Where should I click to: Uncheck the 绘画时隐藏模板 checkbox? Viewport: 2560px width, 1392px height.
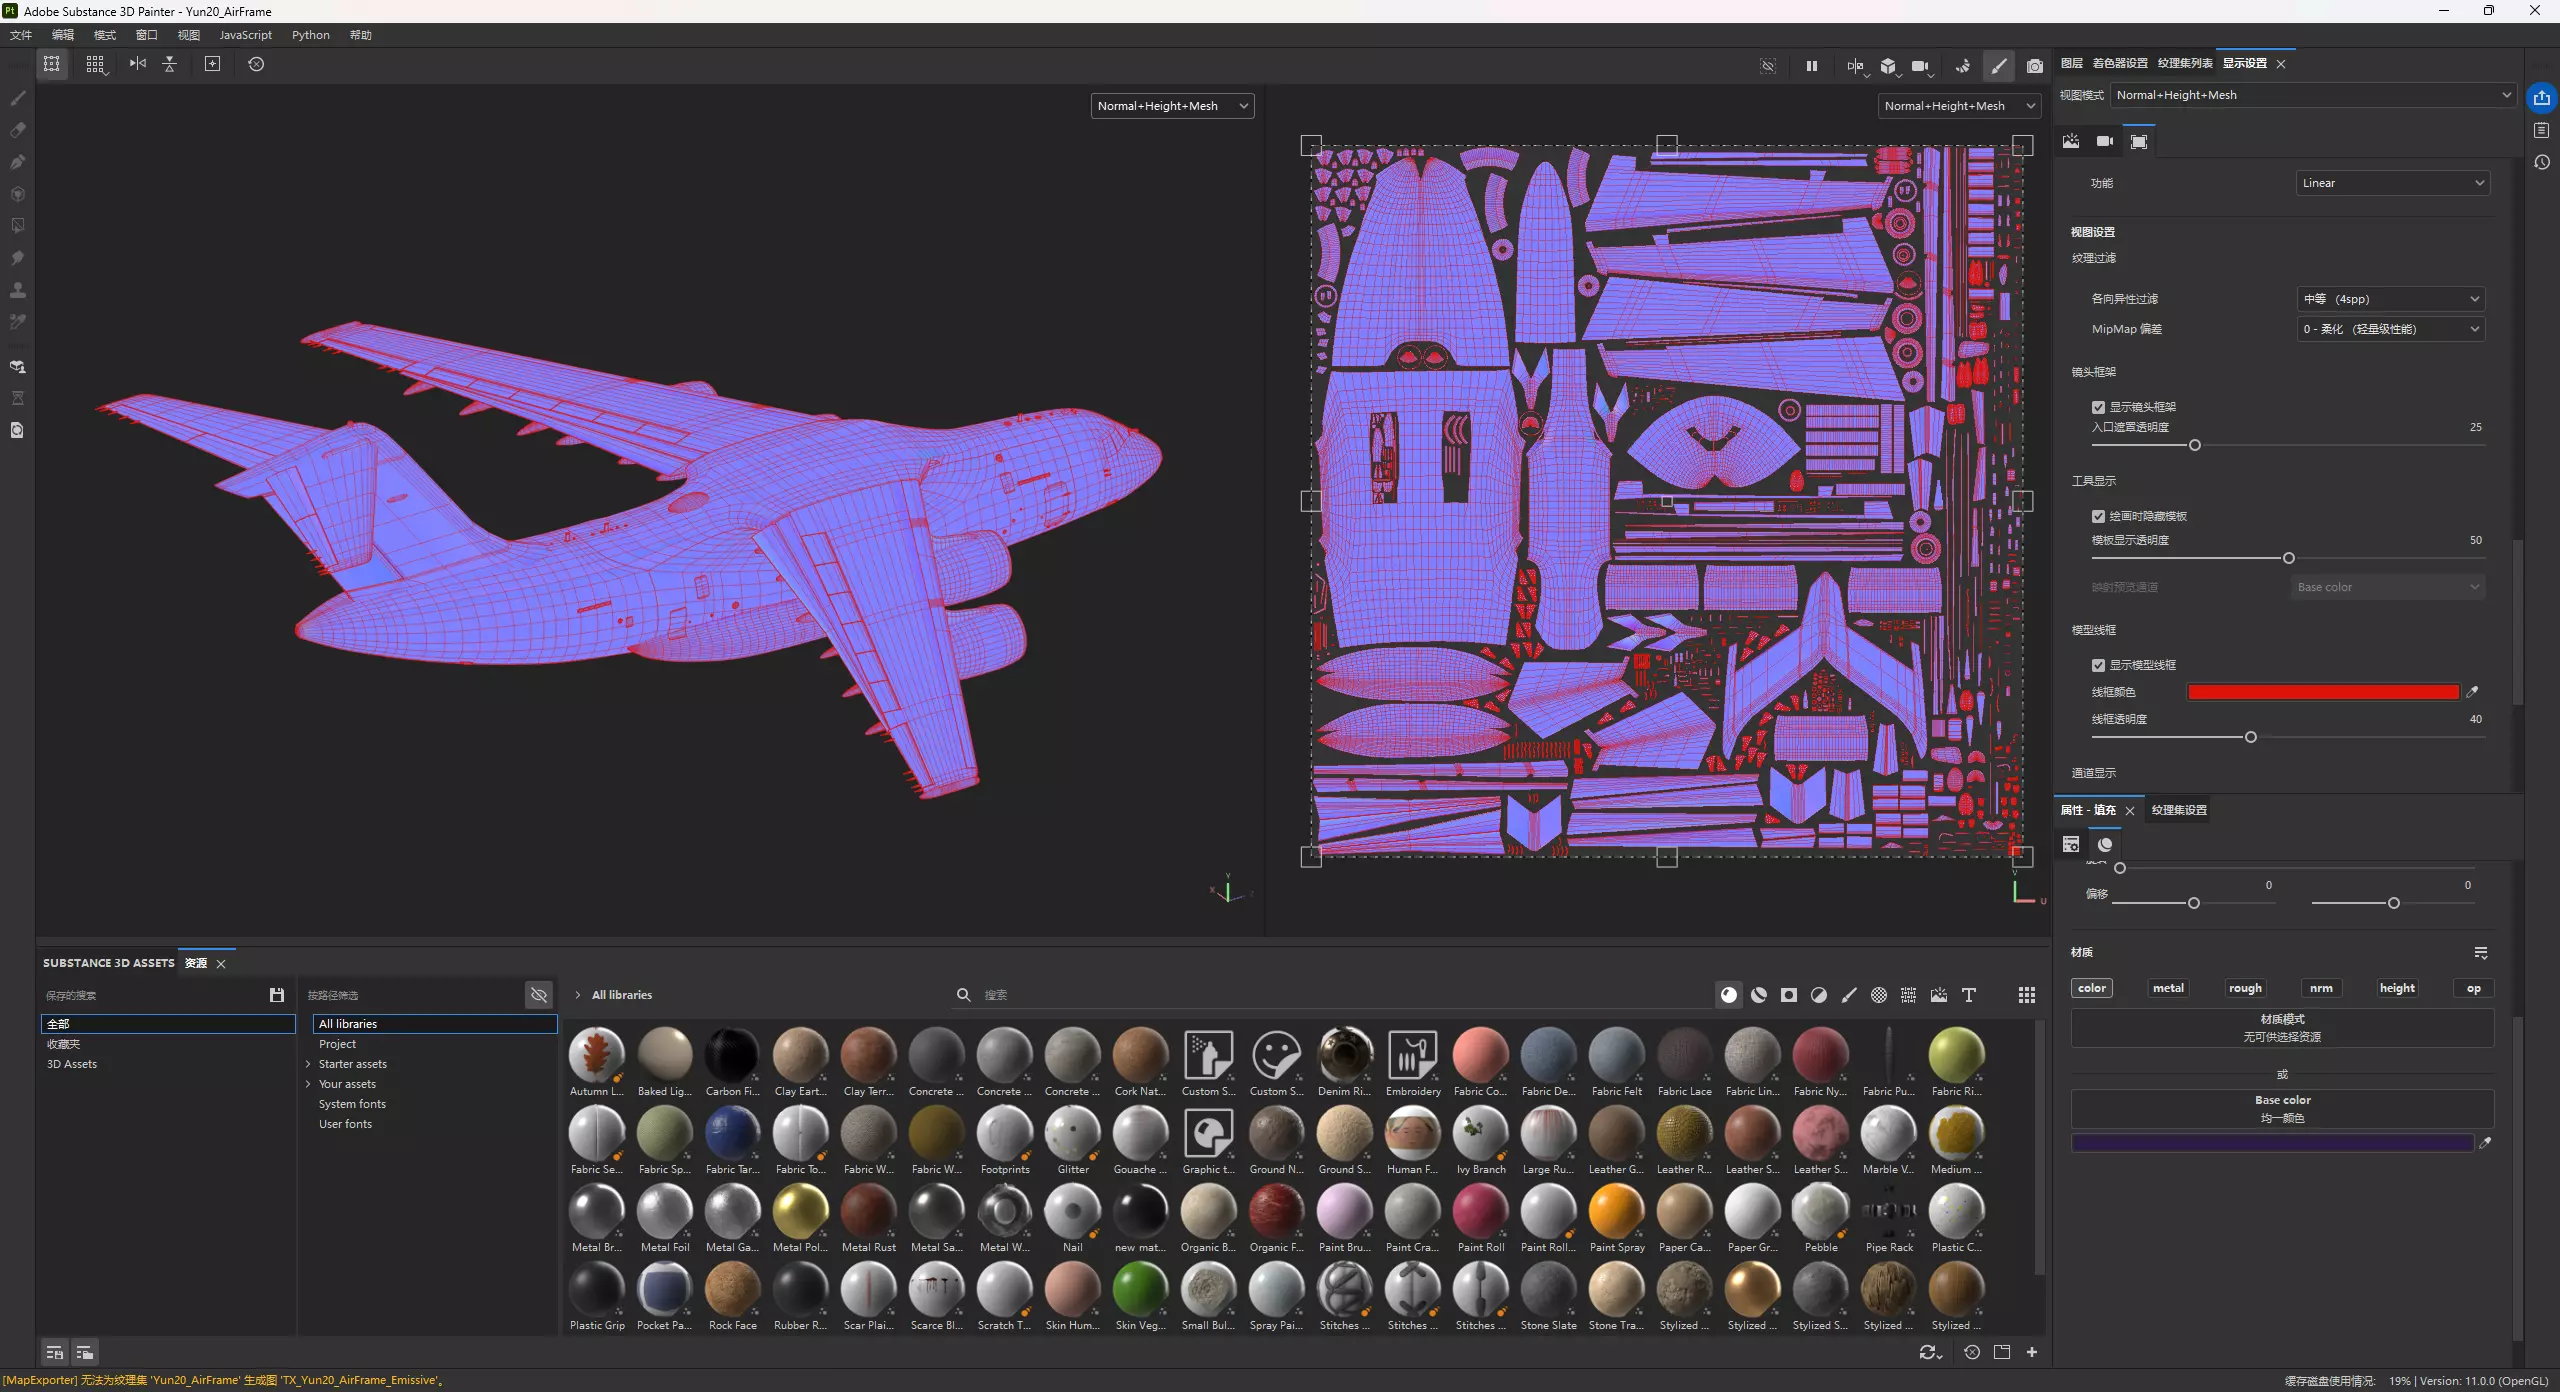[2098, 516]
